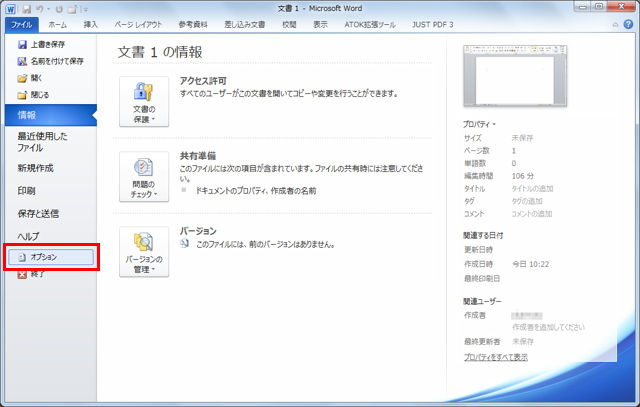Screen dimensions: 640x407
Task: Open the 校閲 tab
Action: pos(289,24)
